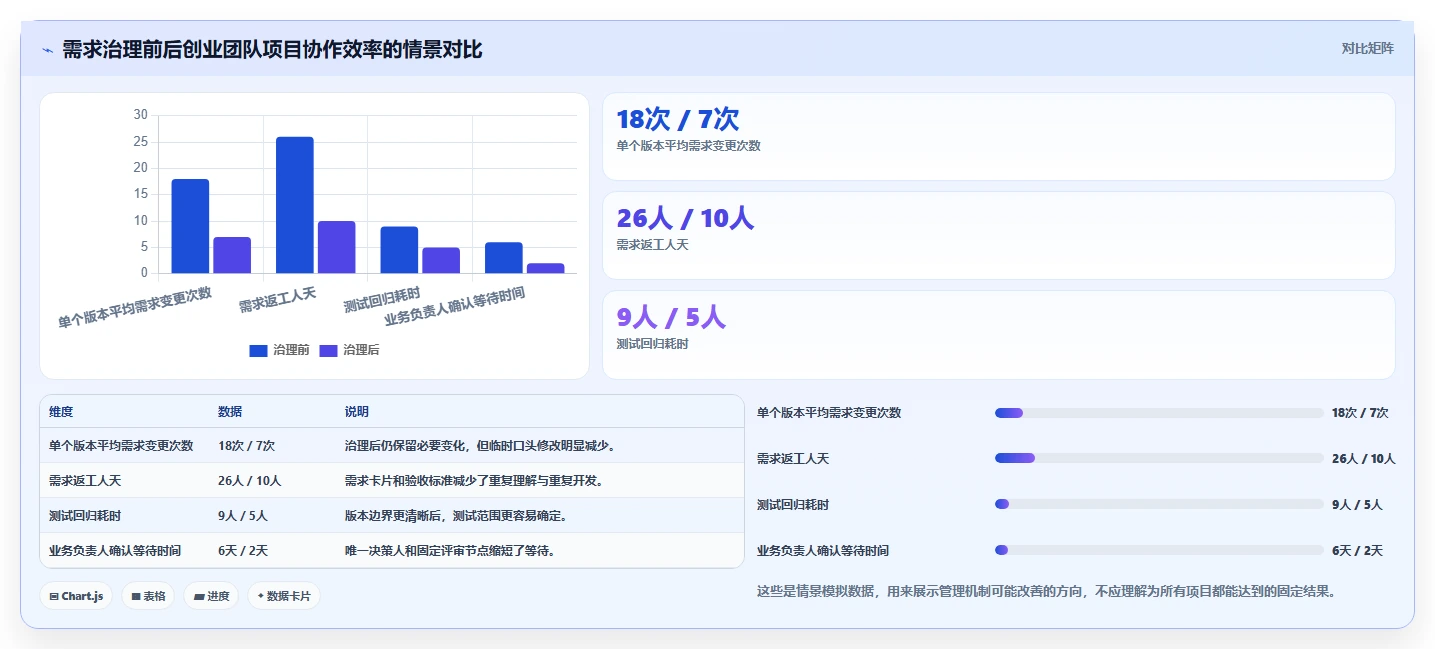Click the 数据卡片 tag pill
Viewport: 1435px width, 649px height.
click(x=284, y=596)
